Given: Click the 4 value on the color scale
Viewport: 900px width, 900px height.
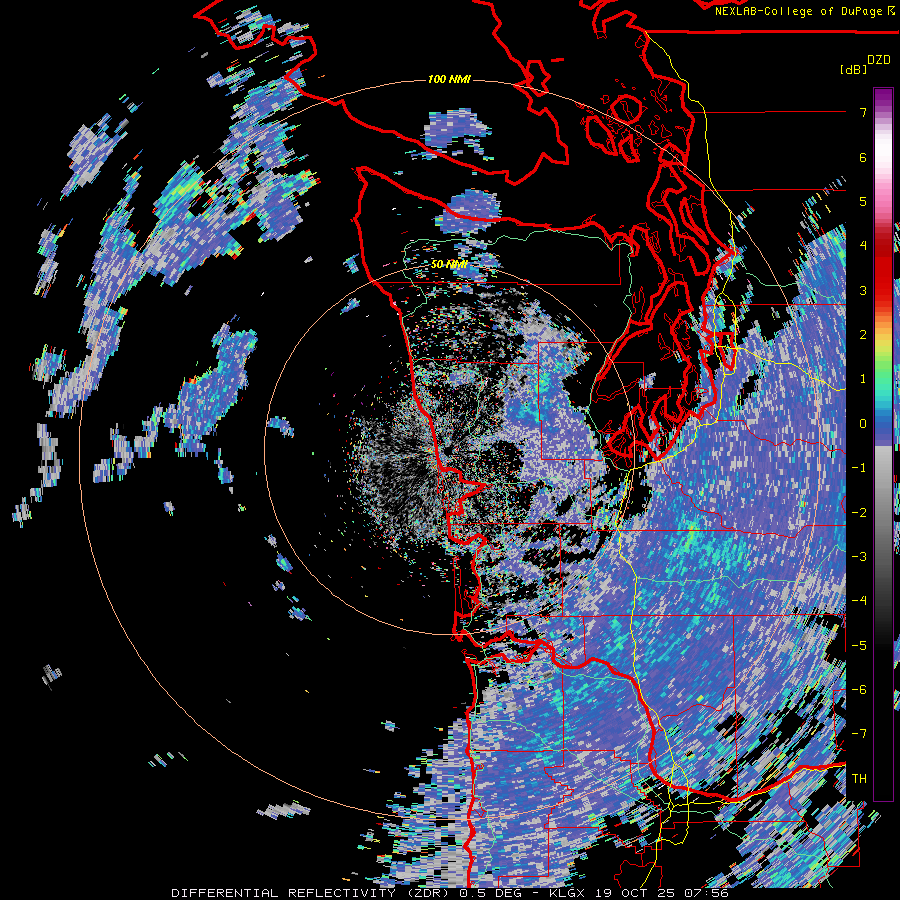Looking at the screenshot, I should click(x=863, y=246).
